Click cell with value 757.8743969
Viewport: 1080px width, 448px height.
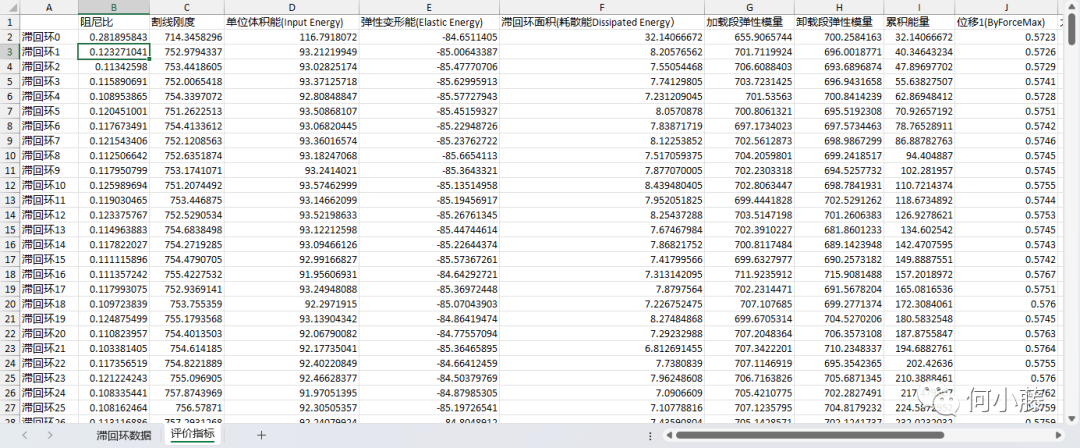(187, 391)
